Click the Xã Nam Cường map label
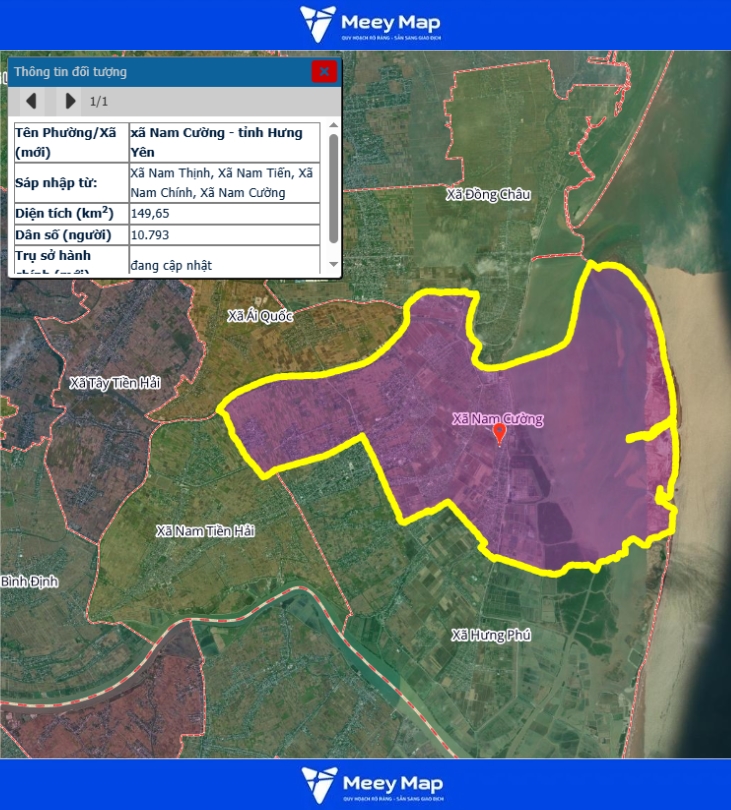The width and height of the screenshot is (731, 810). 497,418
